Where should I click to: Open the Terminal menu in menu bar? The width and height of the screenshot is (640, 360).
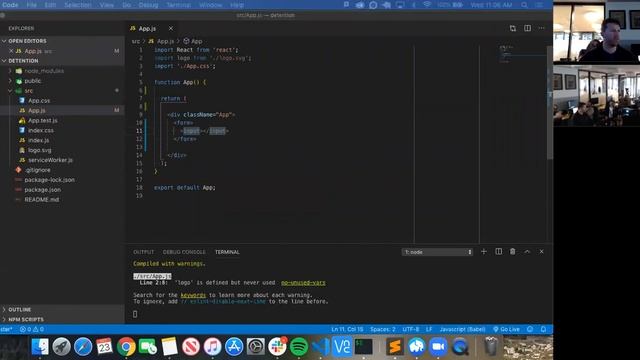click(x=178, y=5)
